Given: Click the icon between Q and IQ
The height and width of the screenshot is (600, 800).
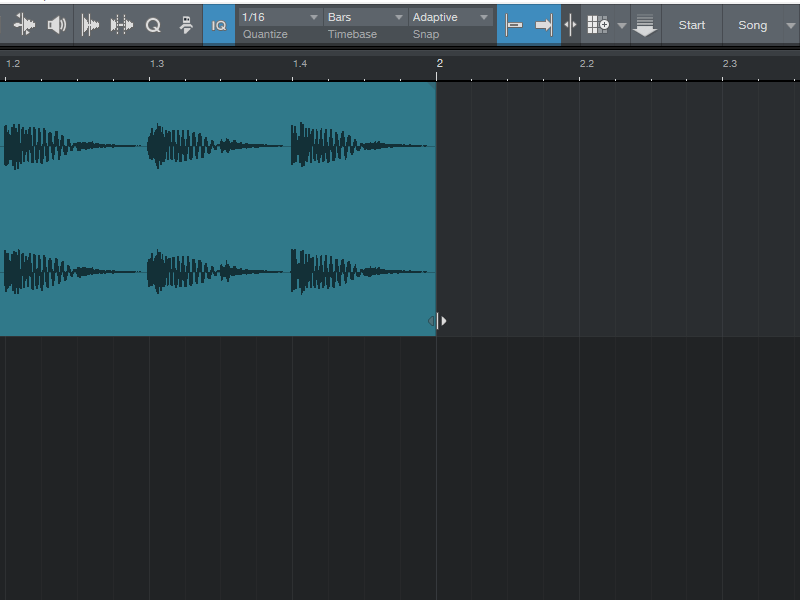Looking at the screenshot, I should (x=185, y=25).
